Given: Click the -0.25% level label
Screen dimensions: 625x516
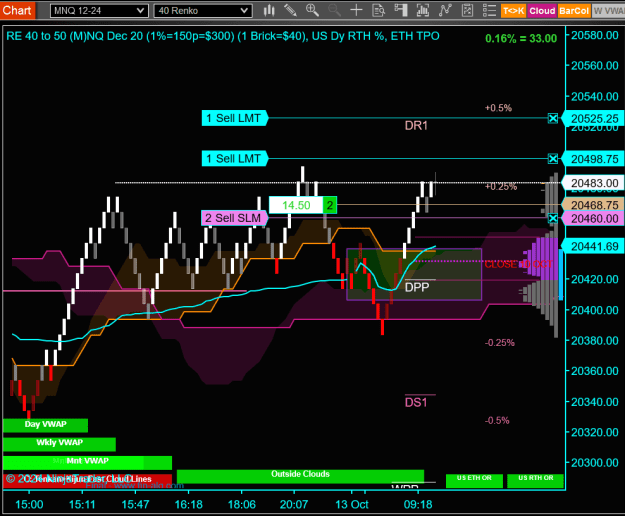Looking at the screenshot, I should click(x=499, y=343).
